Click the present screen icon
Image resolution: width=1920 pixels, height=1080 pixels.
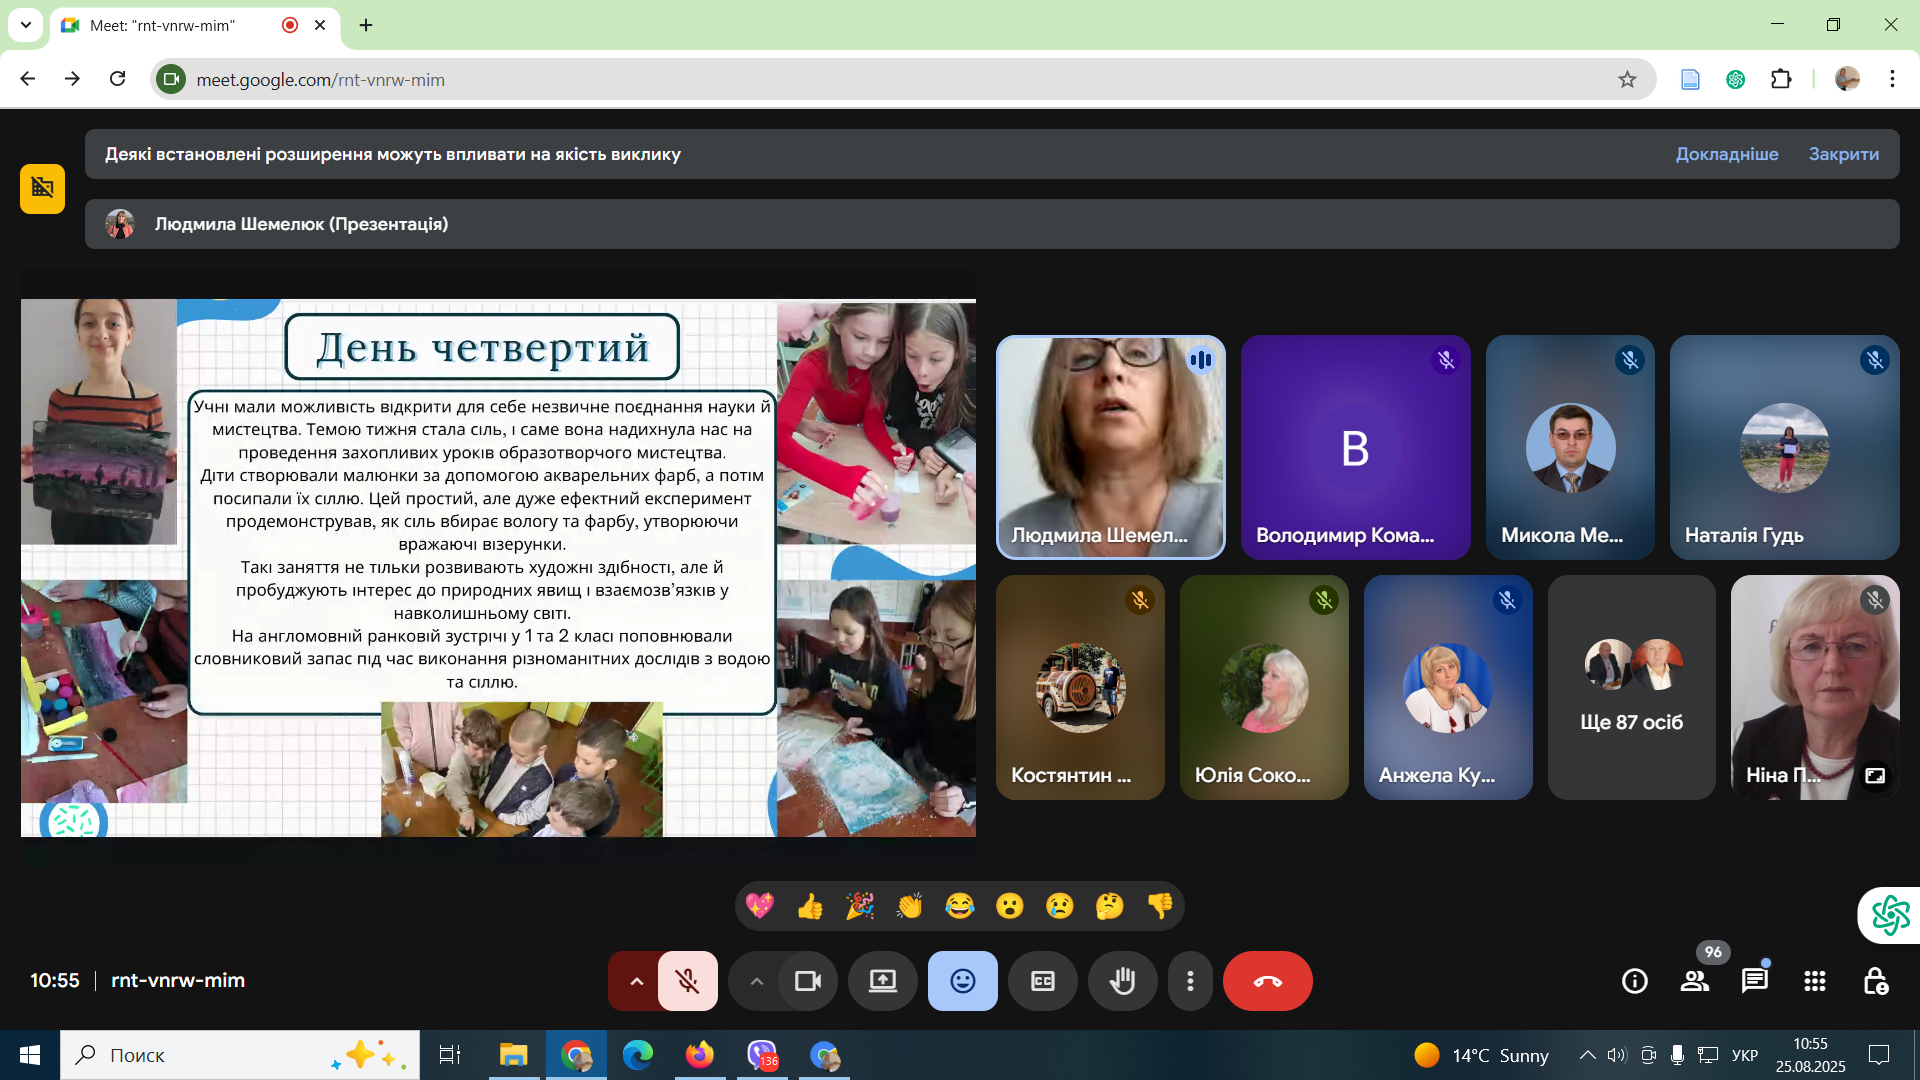(883, 981)
